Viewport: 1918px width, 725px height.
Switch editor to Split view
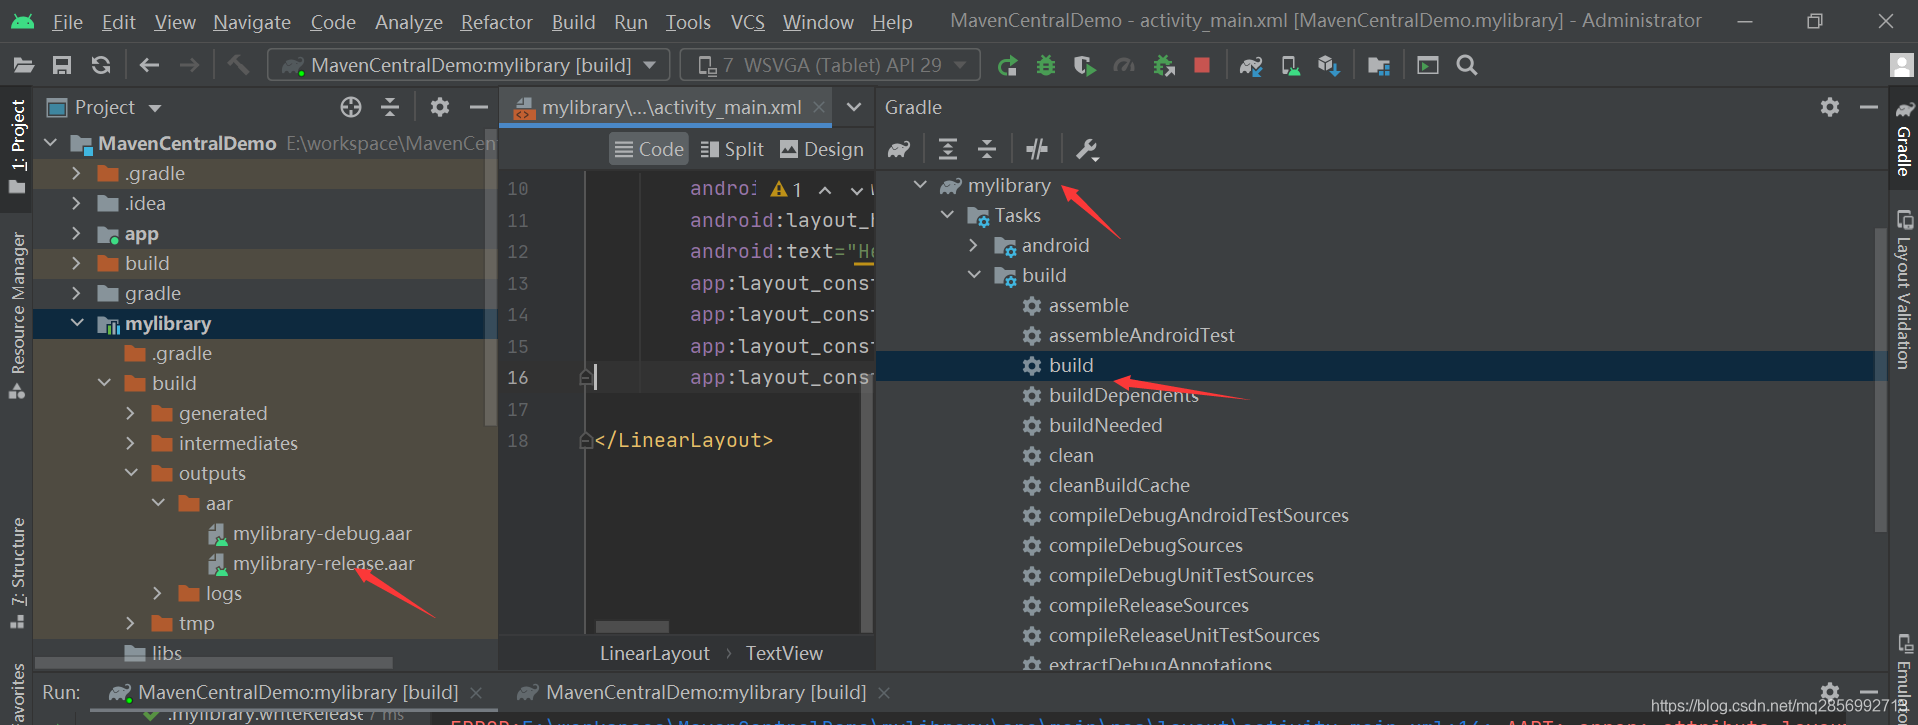pyautogui.click(x=732, y=149)
